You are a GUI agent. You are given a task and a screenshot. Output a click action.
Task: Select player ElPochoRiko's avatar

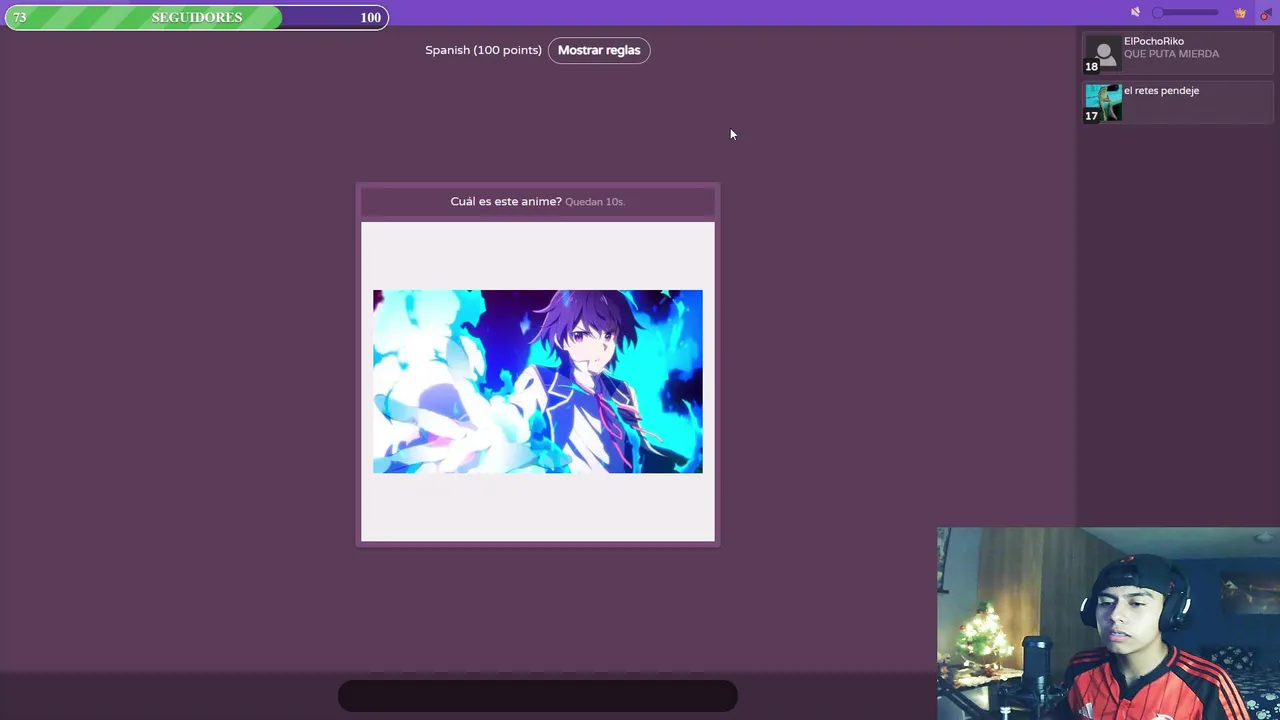pos(1104,55)
